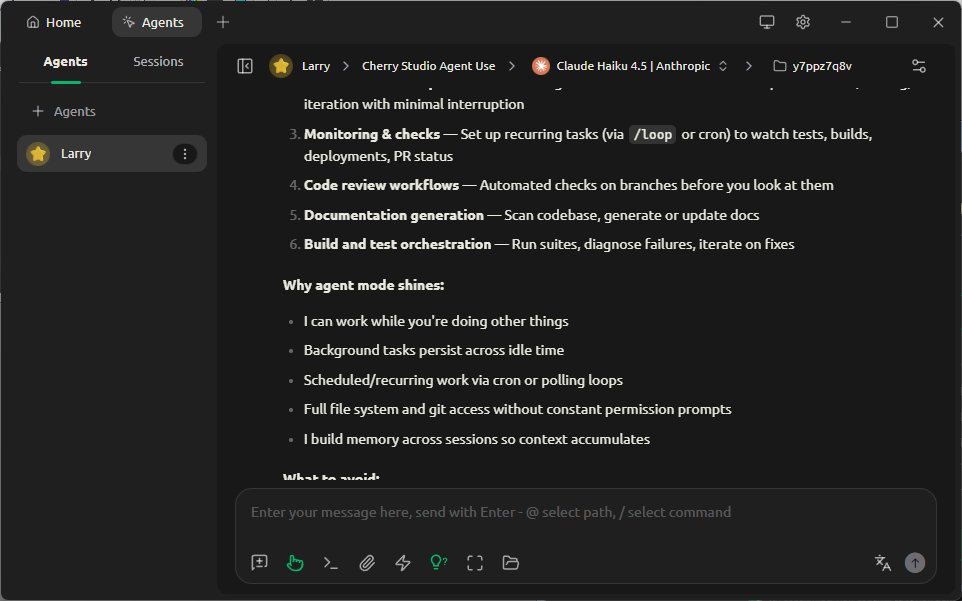Open y7ppz7q8v folder path
This screenshot has height=601, width=962.
click(x=813, y=66)
